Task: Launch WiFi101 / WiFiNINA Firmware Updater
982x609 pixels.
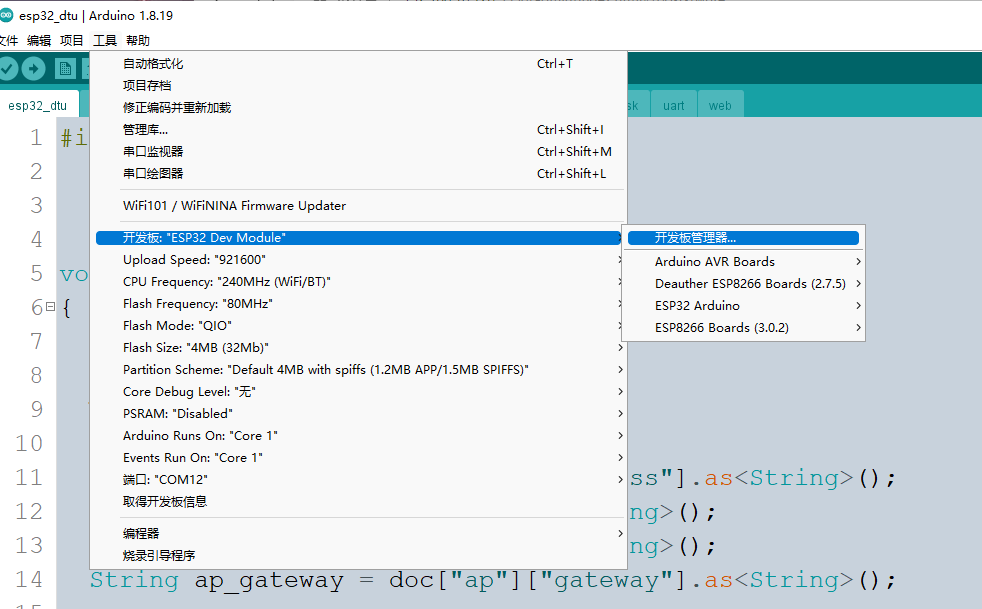Action: 359,206
